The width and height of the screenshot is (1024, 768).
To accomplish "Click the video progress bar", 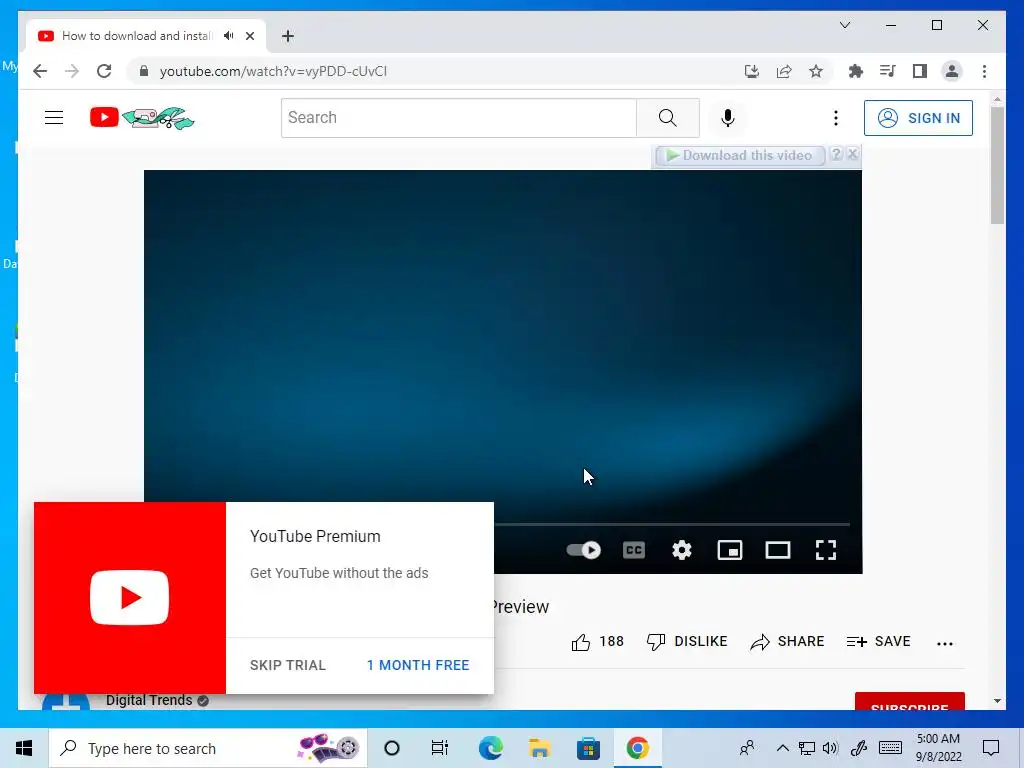I will pyautogui.click(x=672, y=524).
